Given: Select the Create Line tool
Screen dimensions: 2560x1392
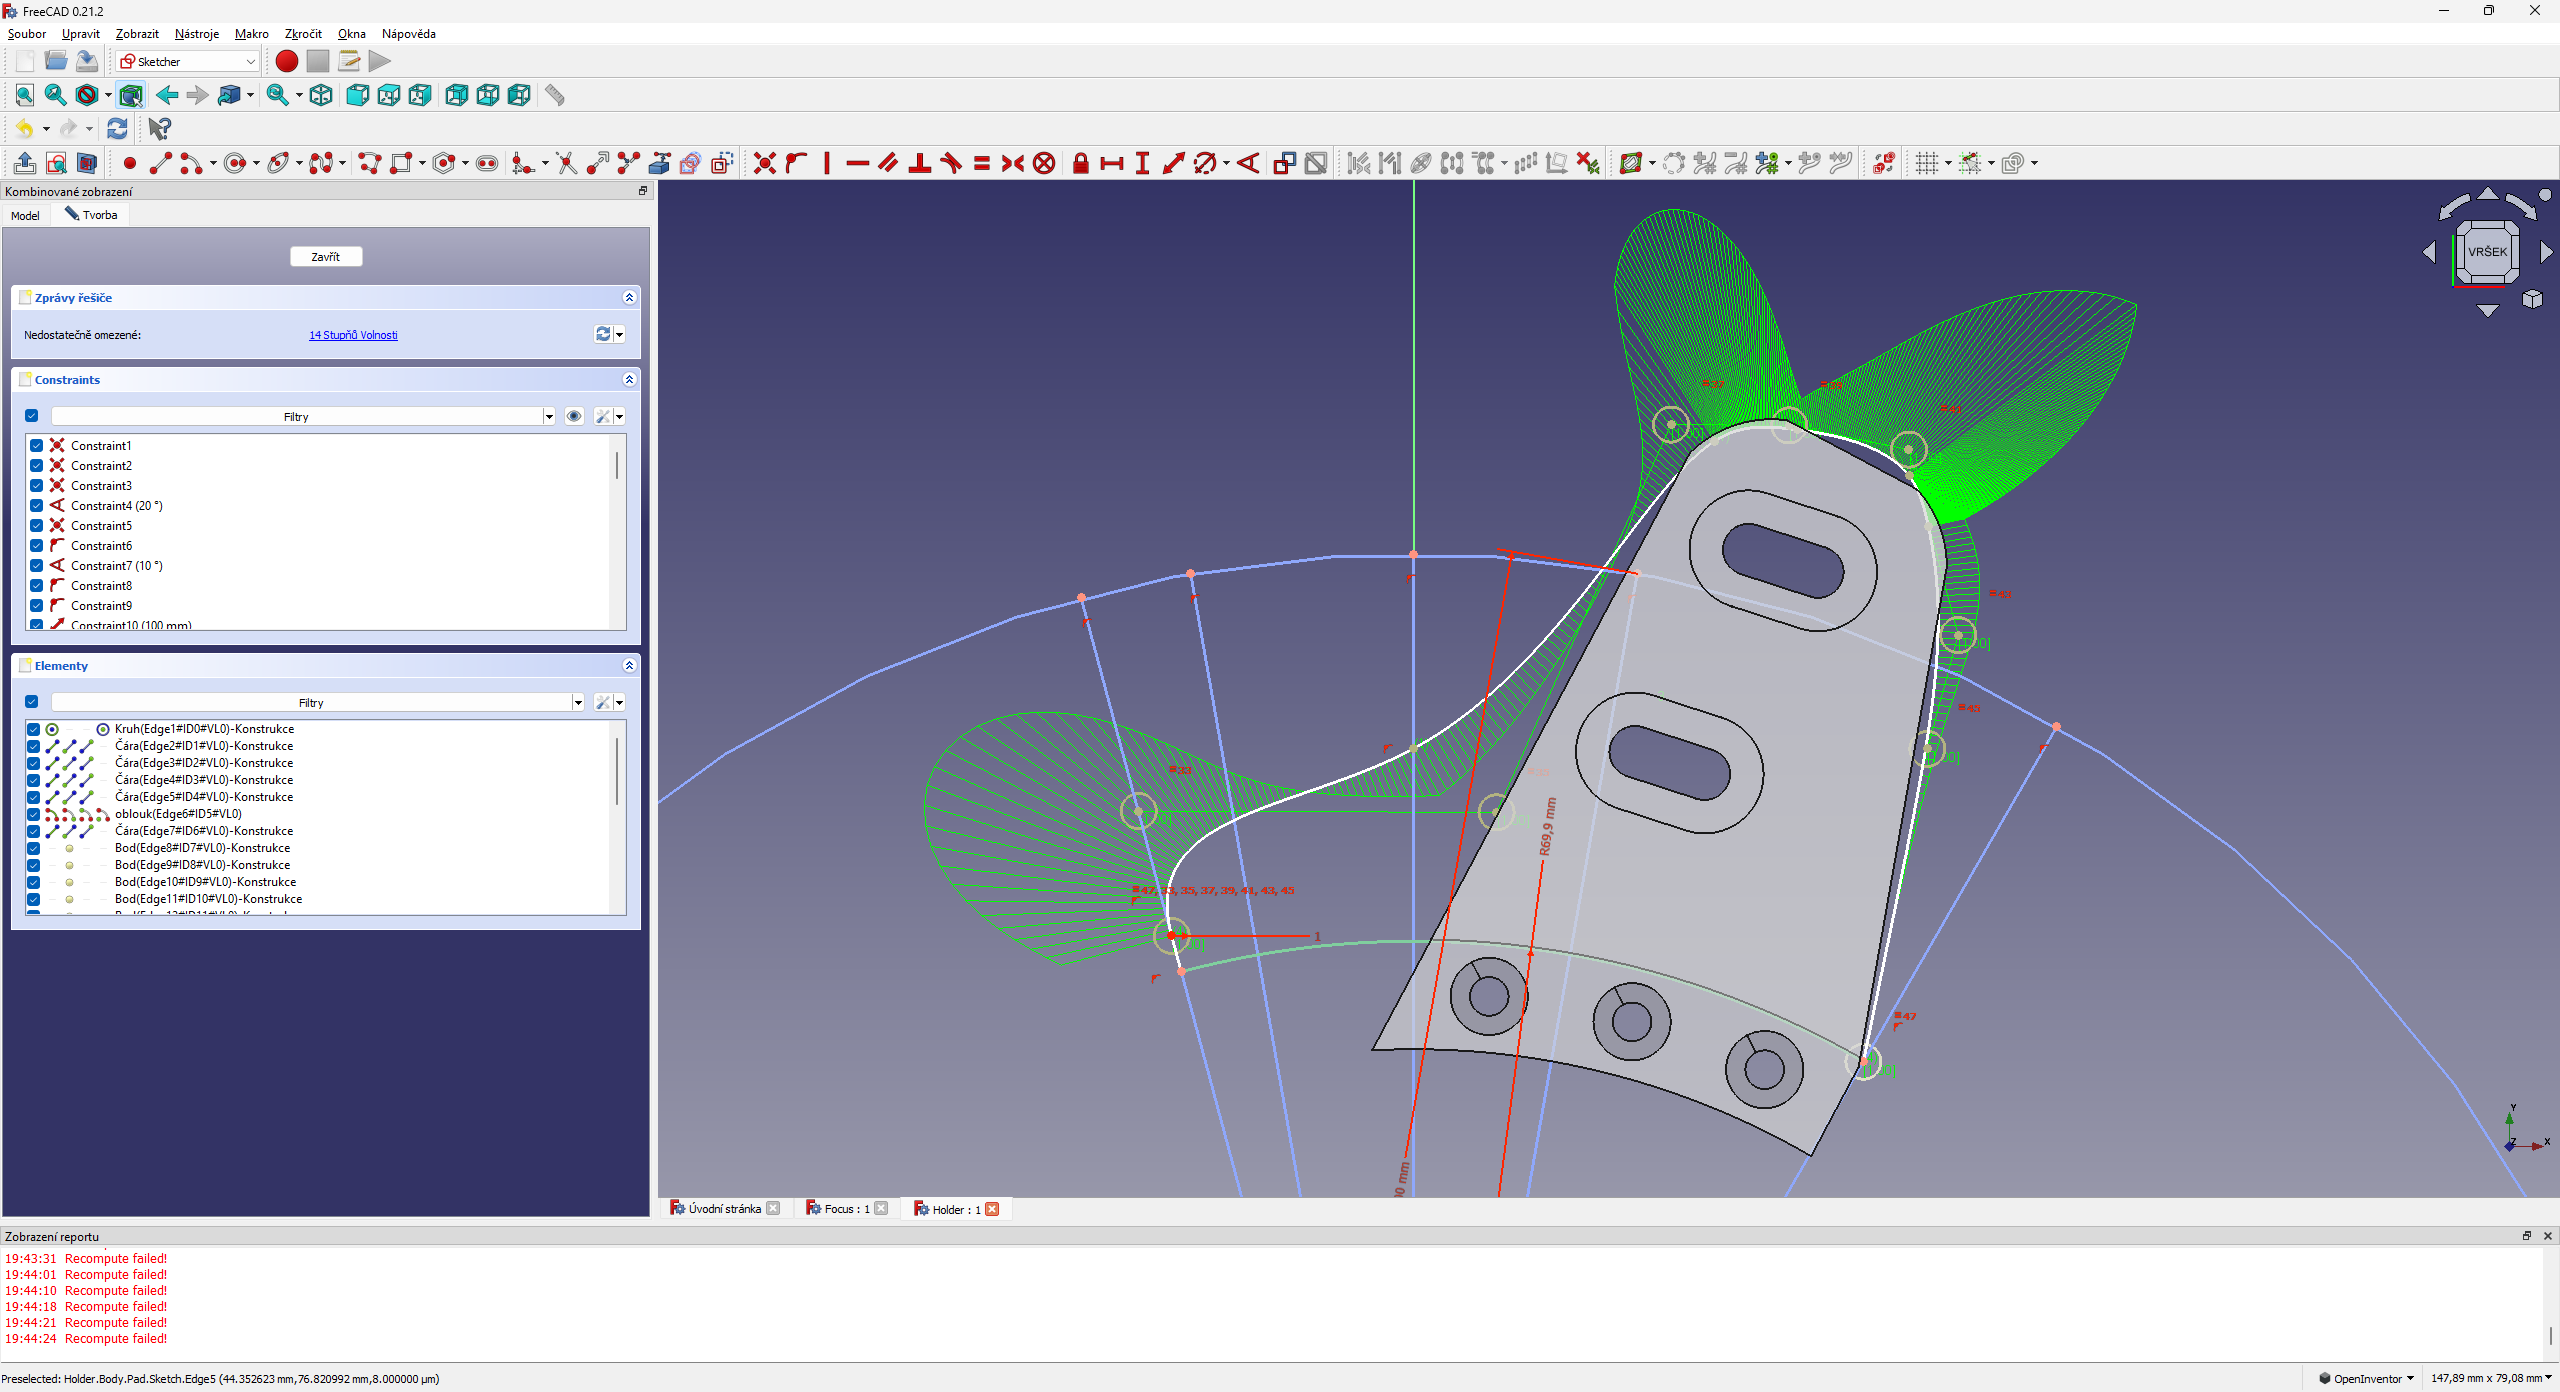Looking at the screenshot, I should [x=161, y=164].
